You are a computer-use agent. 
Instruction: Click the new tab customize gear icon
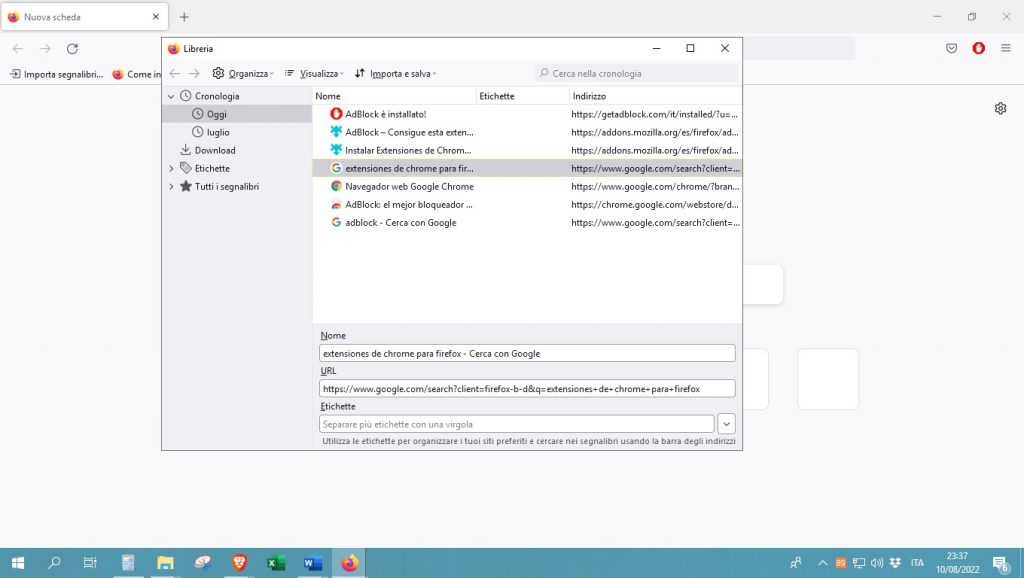coord(1000,108)
